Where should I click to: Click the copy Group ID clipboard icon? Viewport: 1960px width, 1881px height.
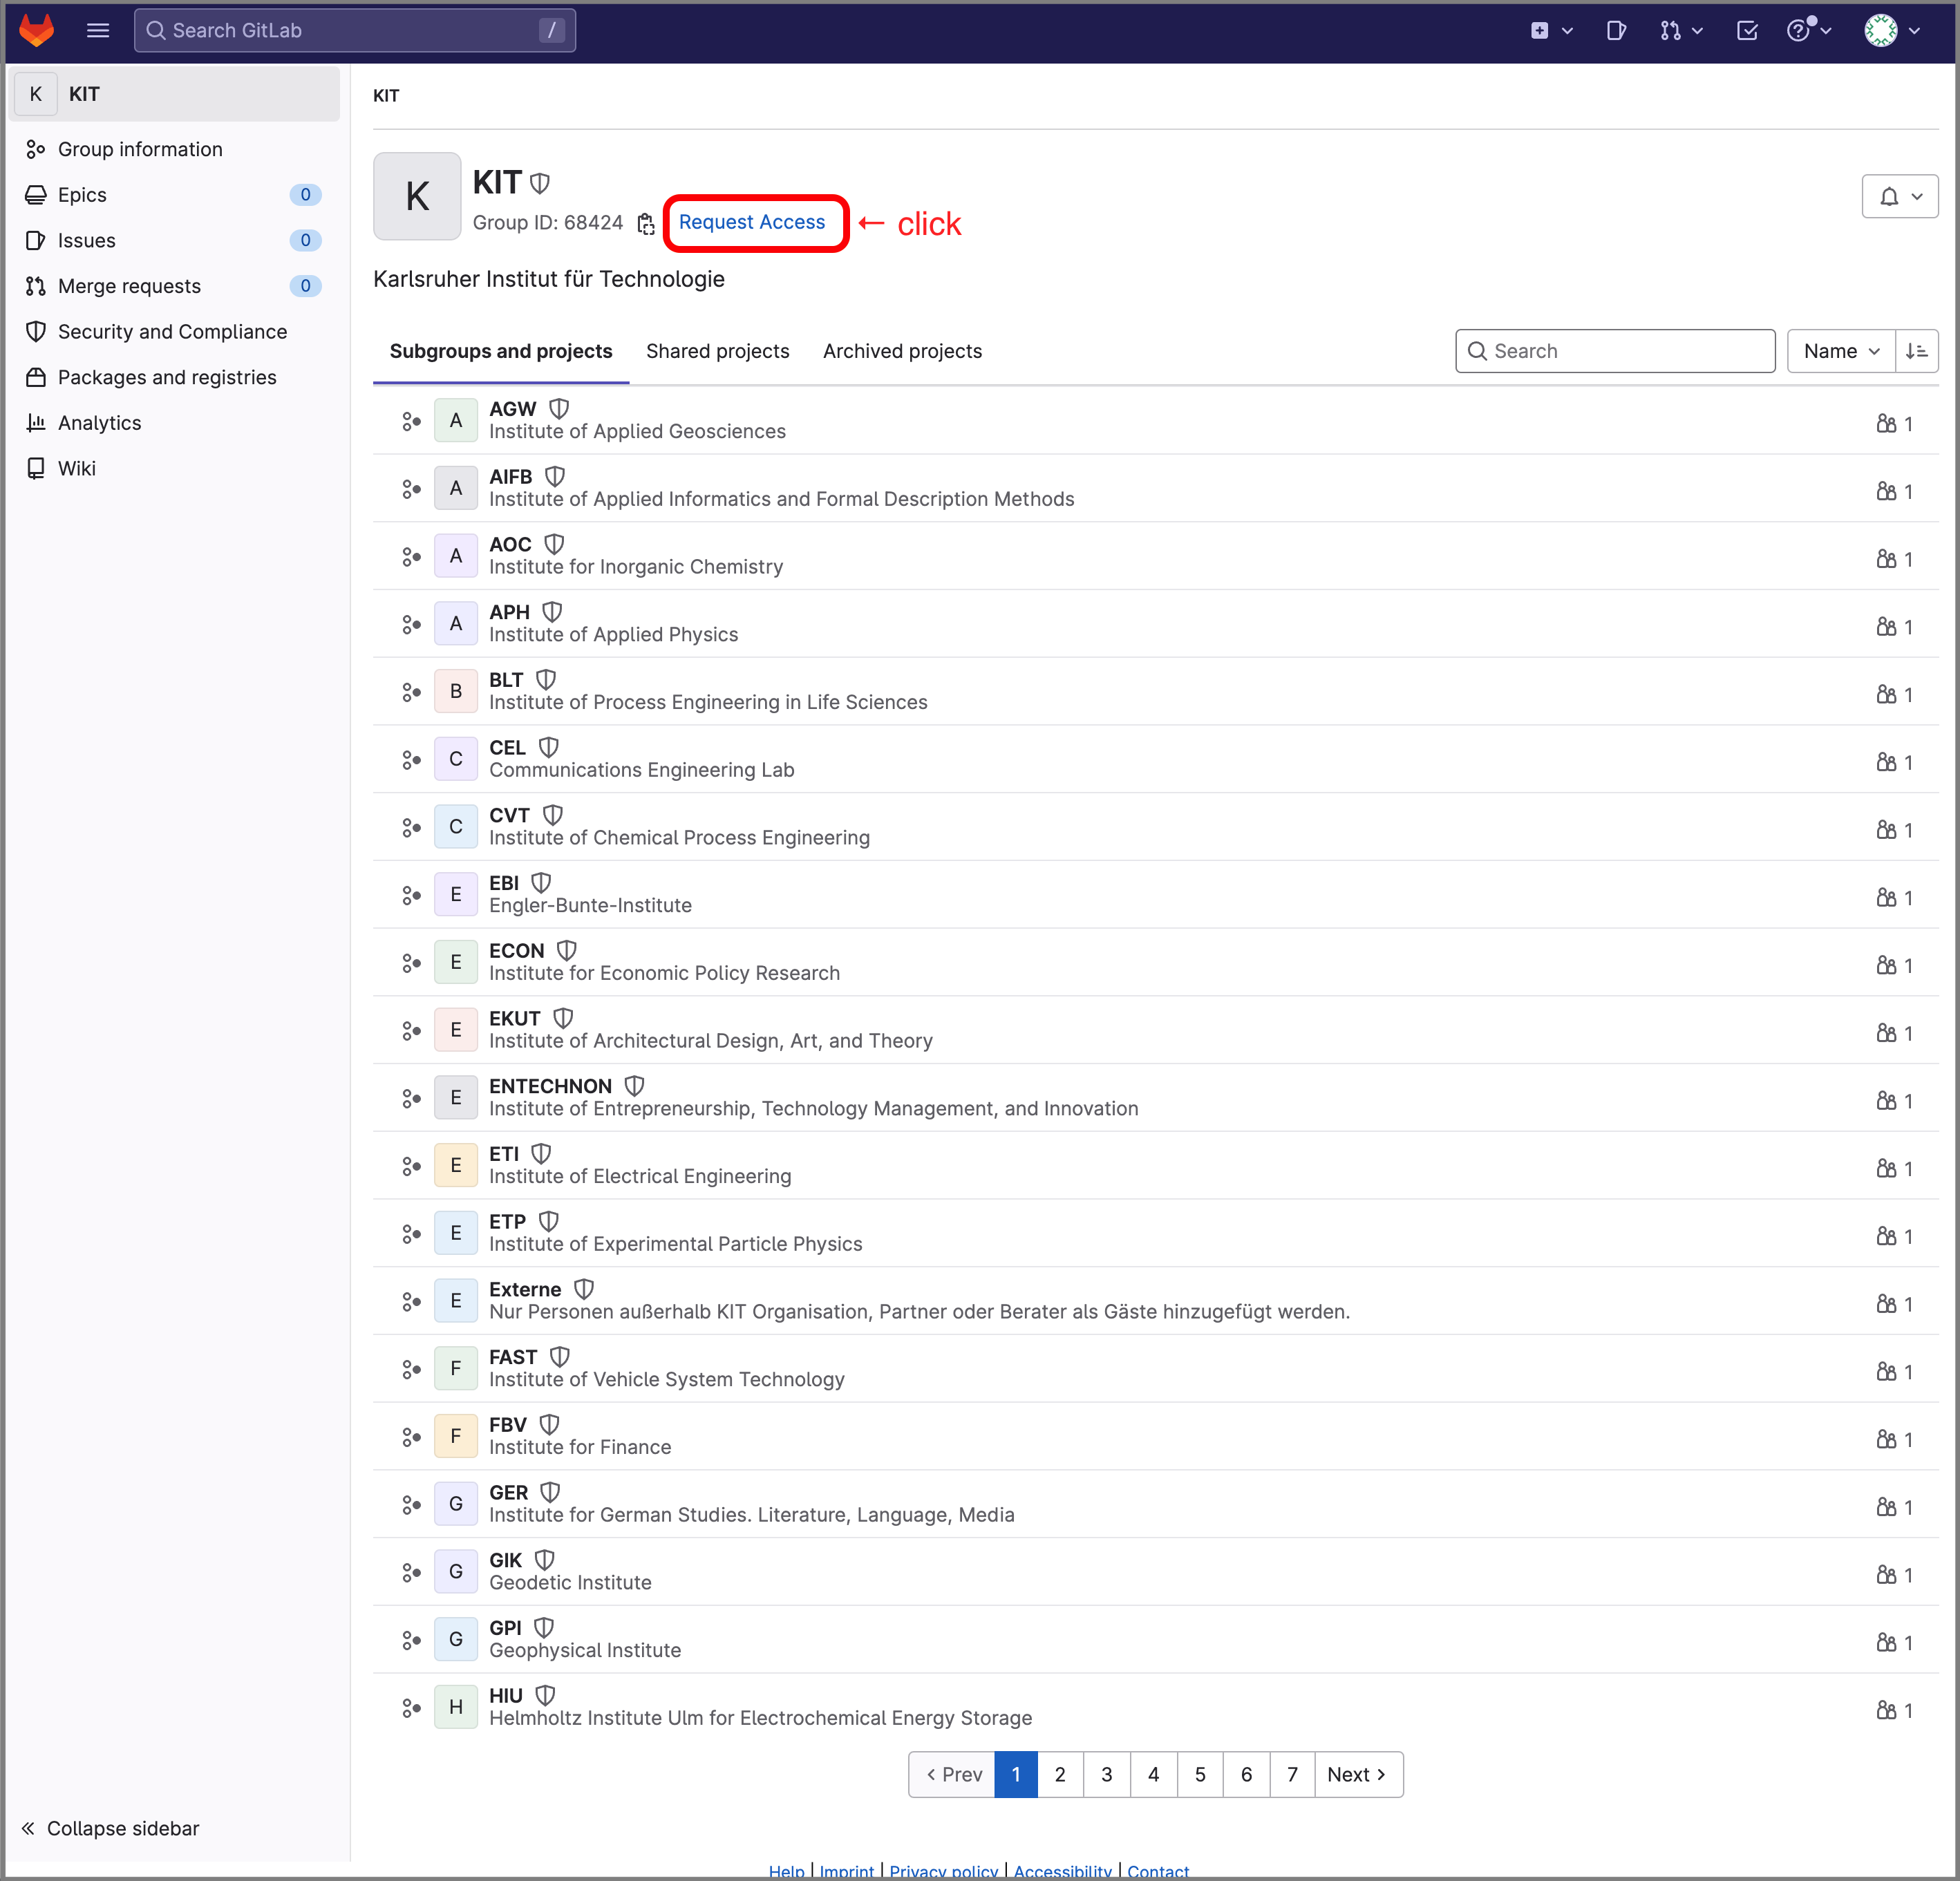pyautogui.click(x=648, y=223)
